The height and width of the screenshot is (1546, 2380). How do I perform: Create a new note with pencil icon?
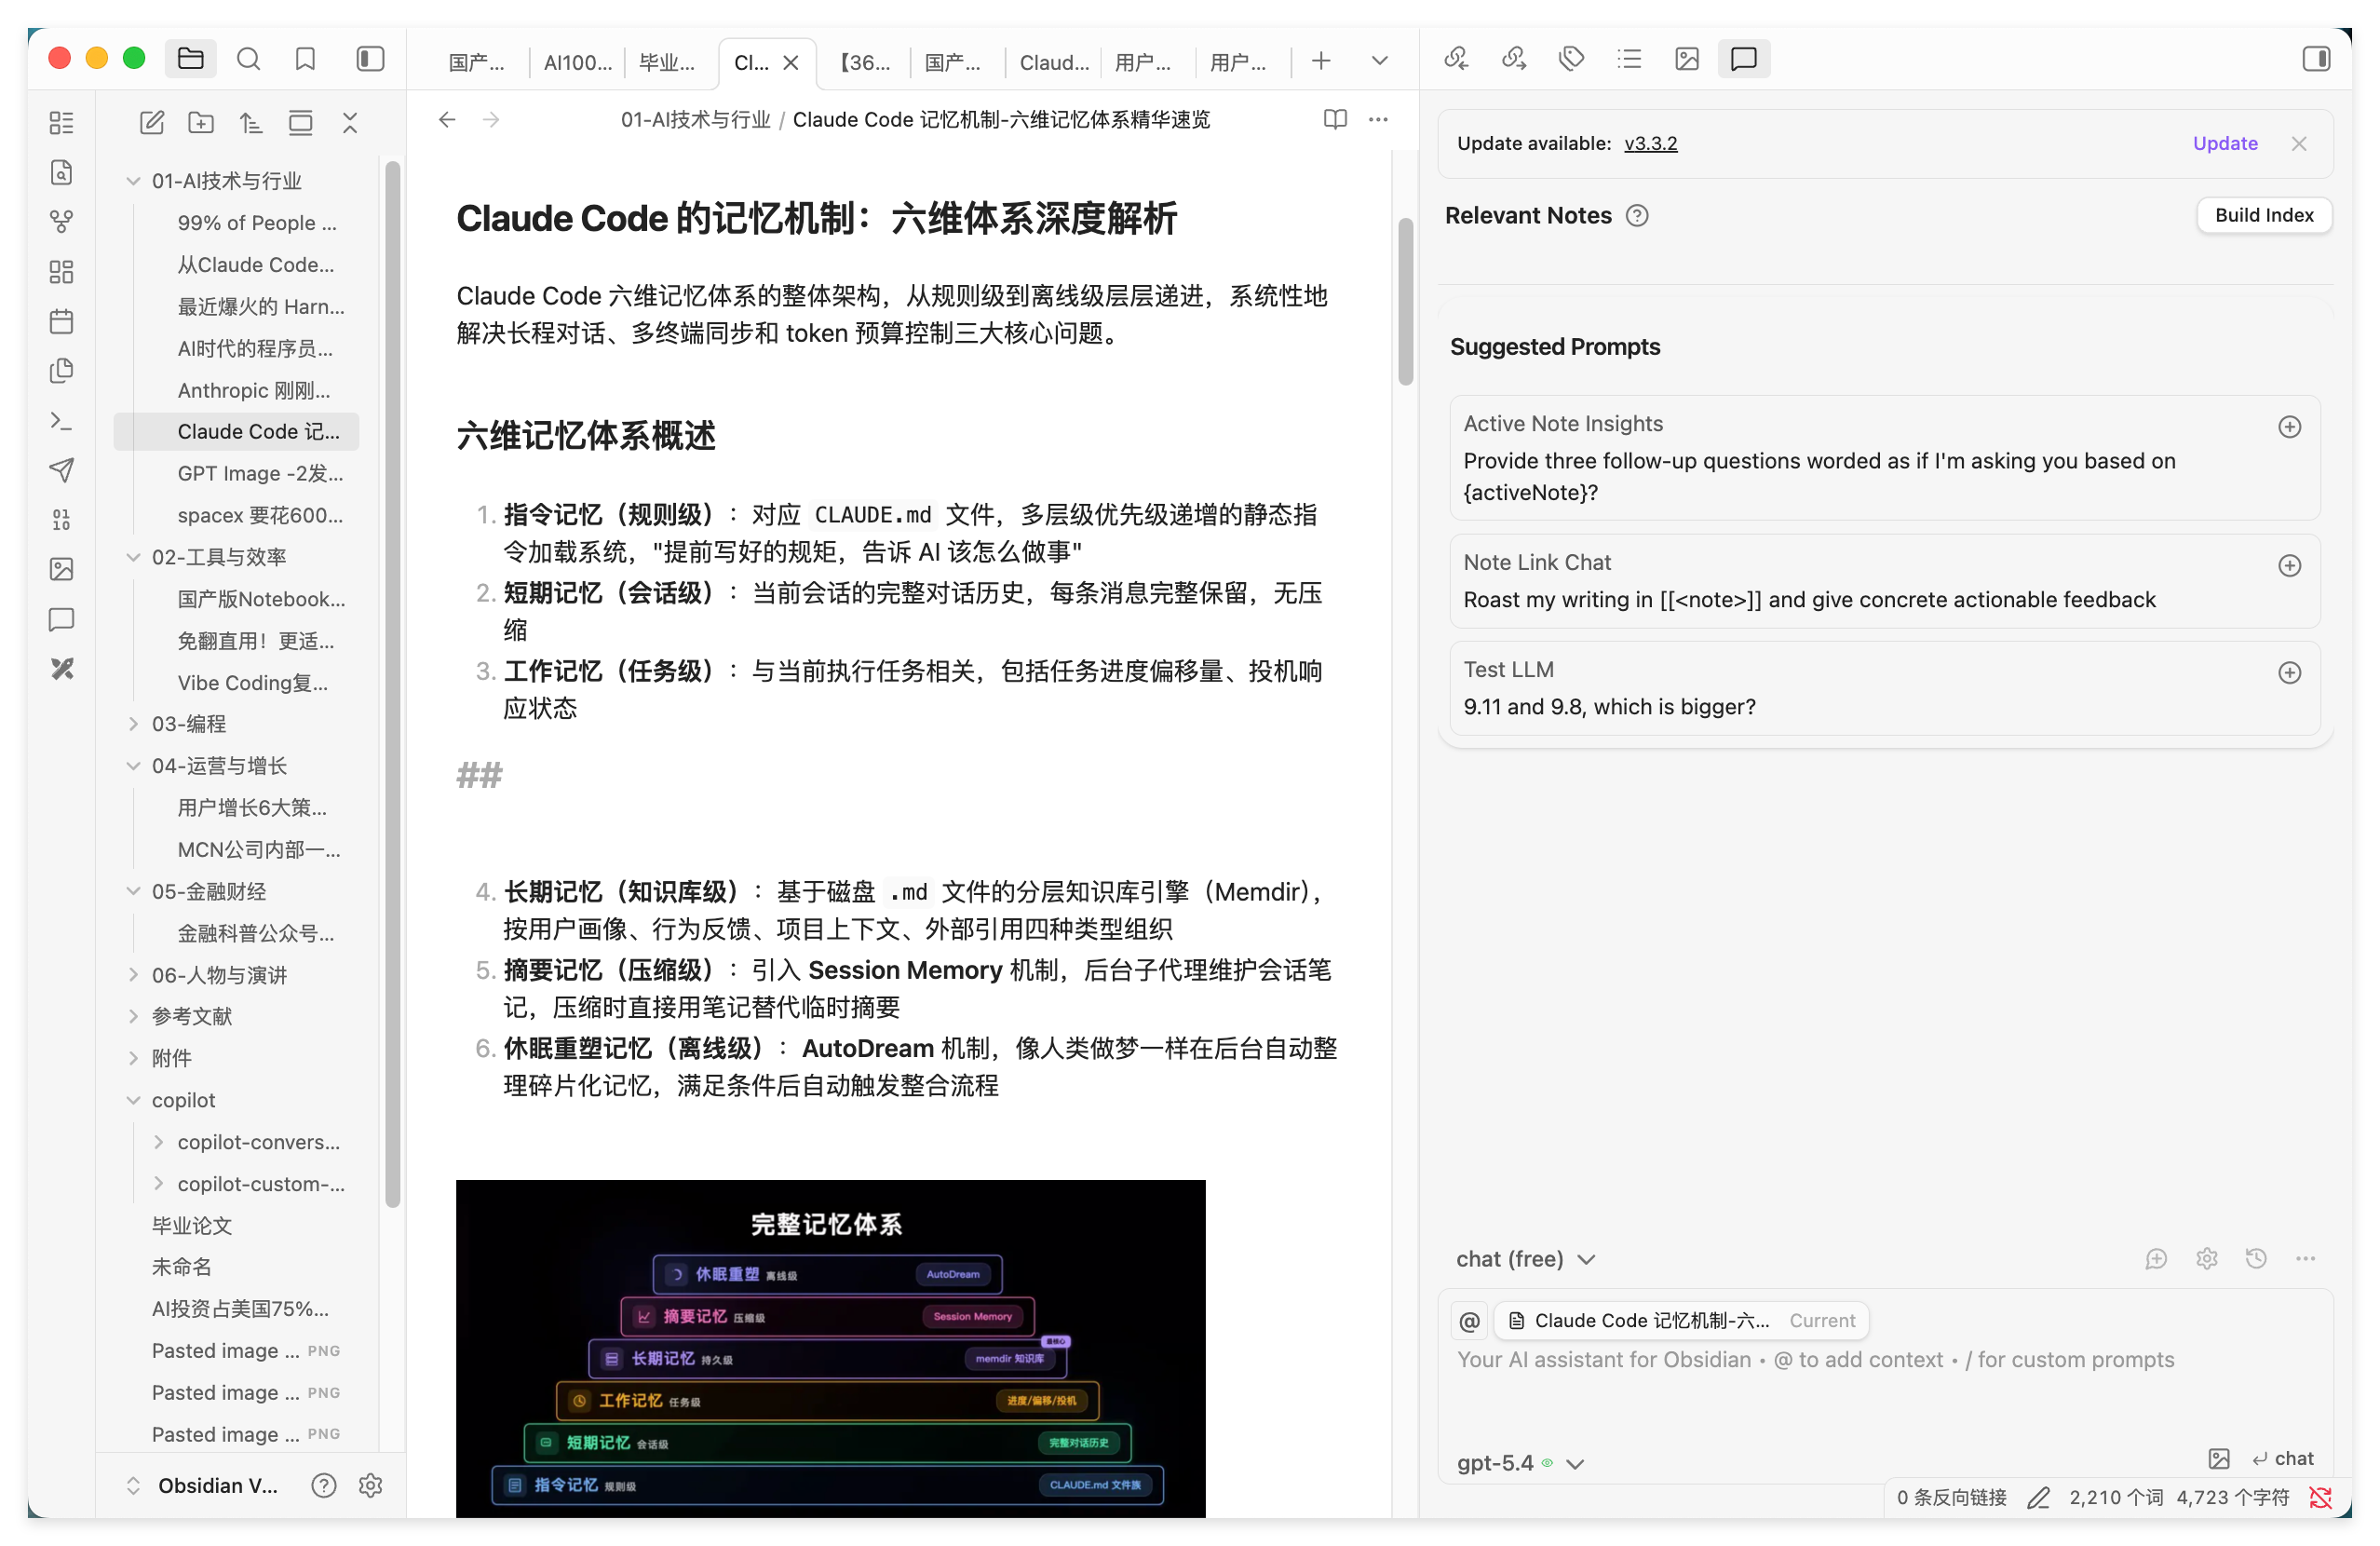tap(151, 123)
